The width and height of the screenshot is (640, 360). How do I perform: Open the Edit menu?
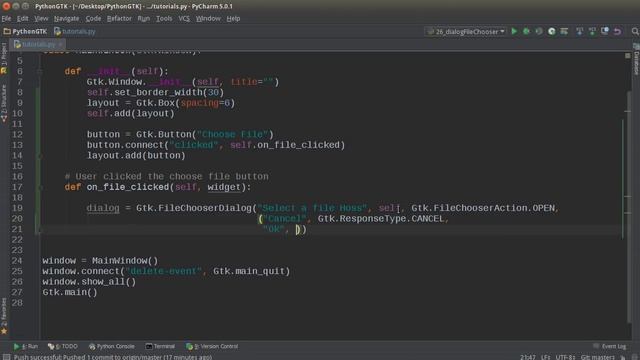pos(22,18)
